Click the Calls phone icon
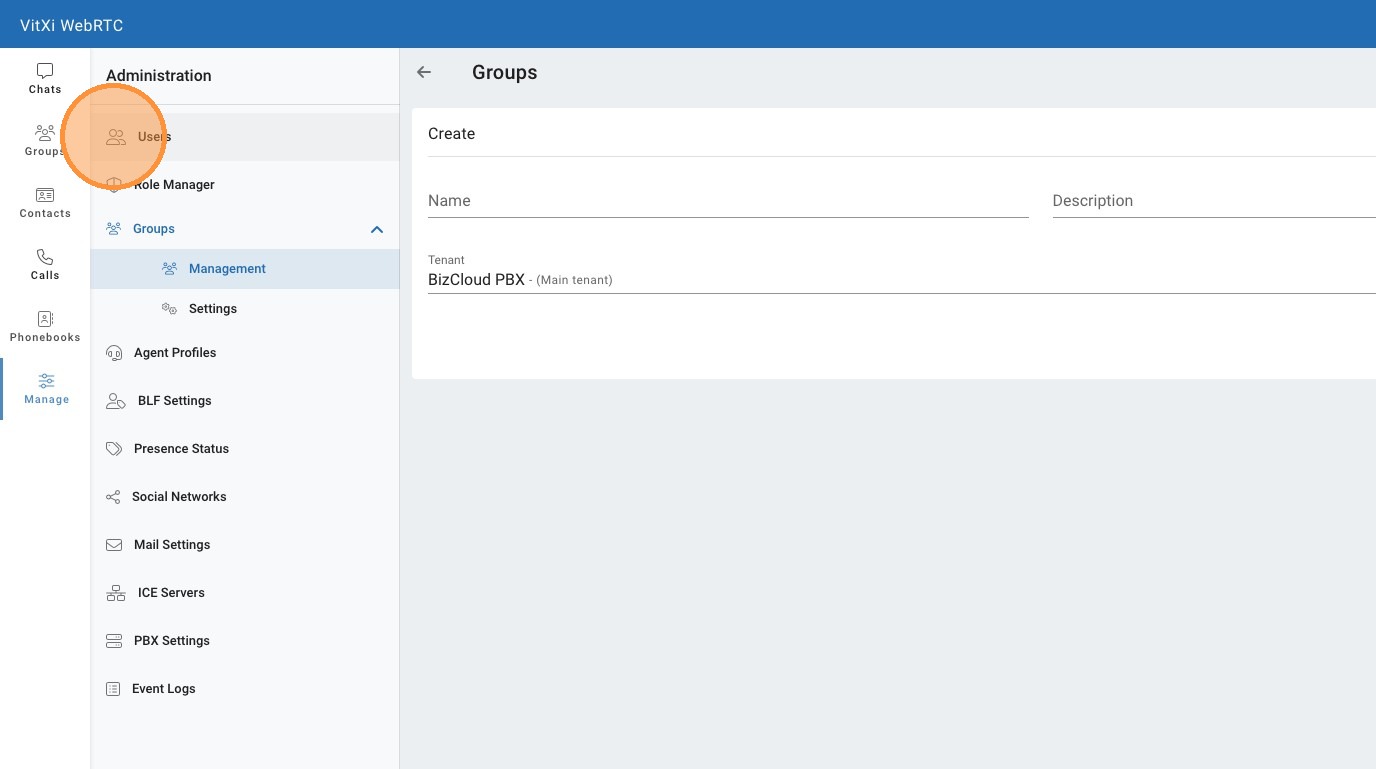The height and width of the screenshot is (769, 1376). pos(45,257)
